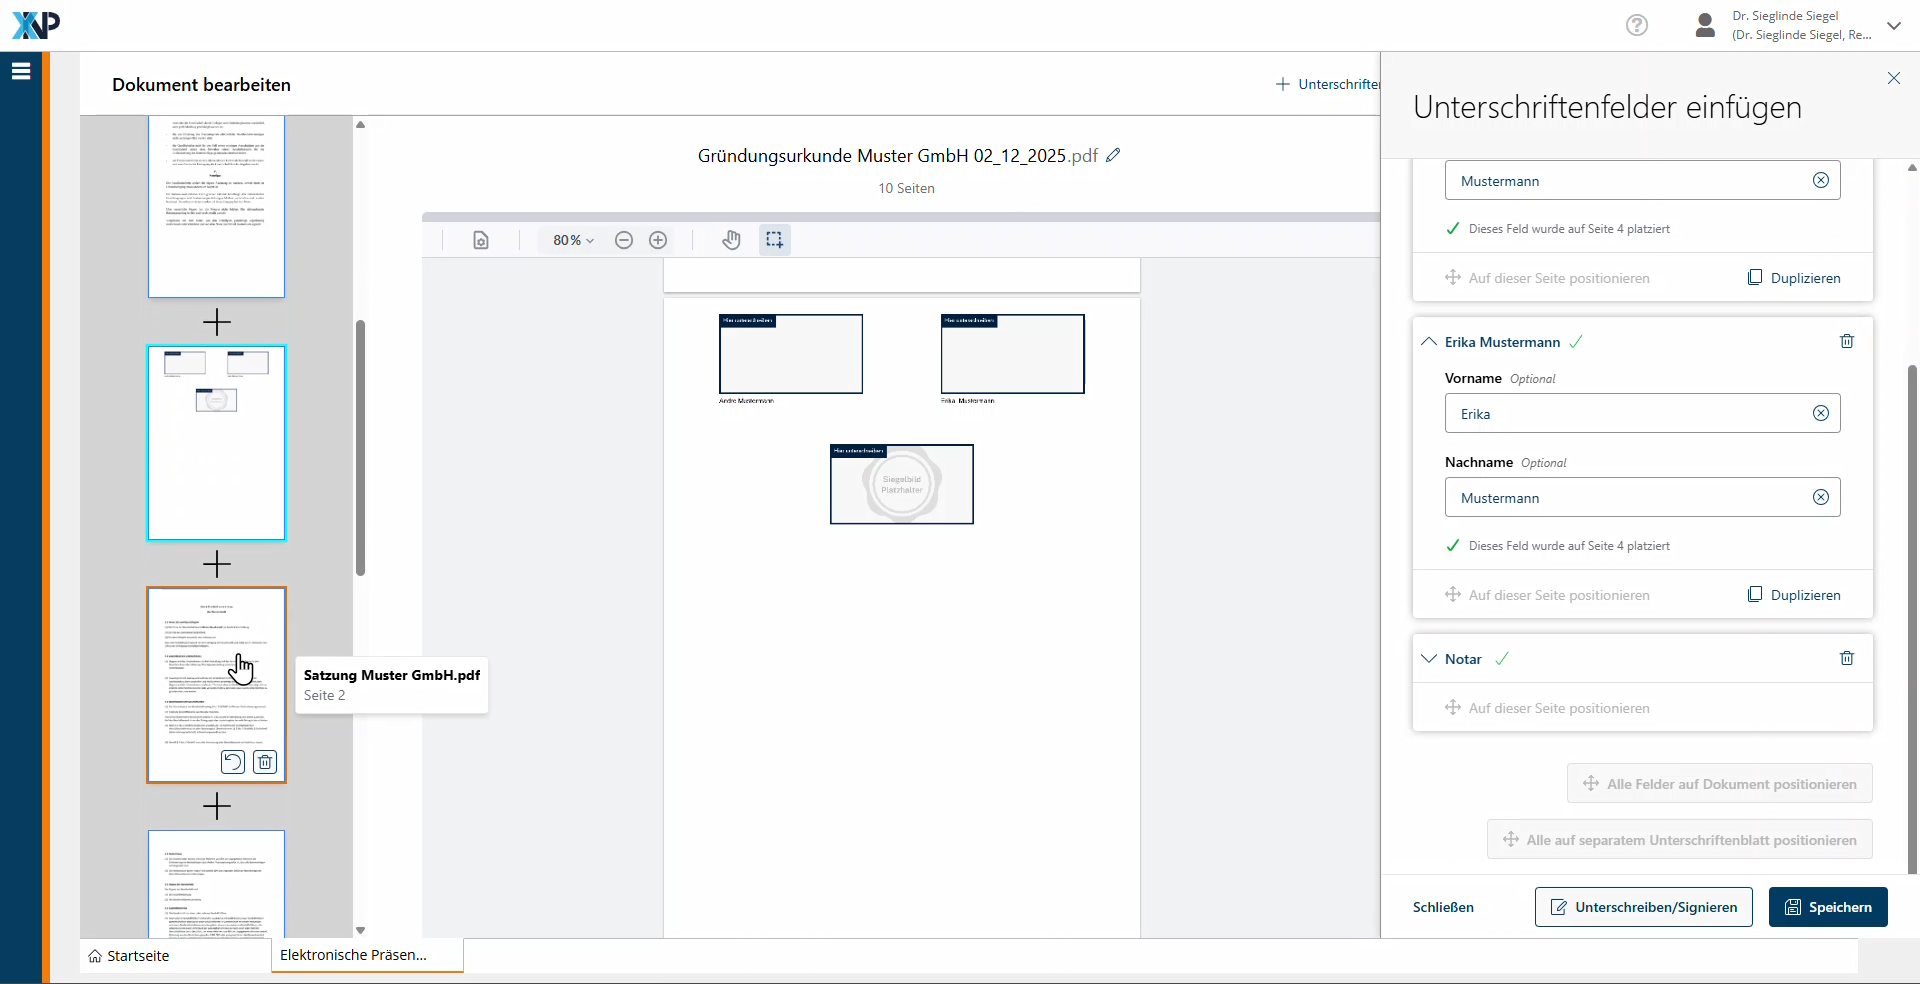This screenshot has width=1920, height=984.
Task: Click the Speichern button
Action: pyautogui.click(x=1828, y=907)
